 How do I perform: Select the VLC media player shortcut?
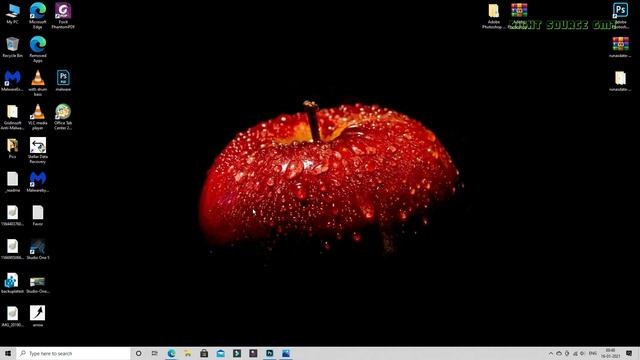[x=38, y=117]
